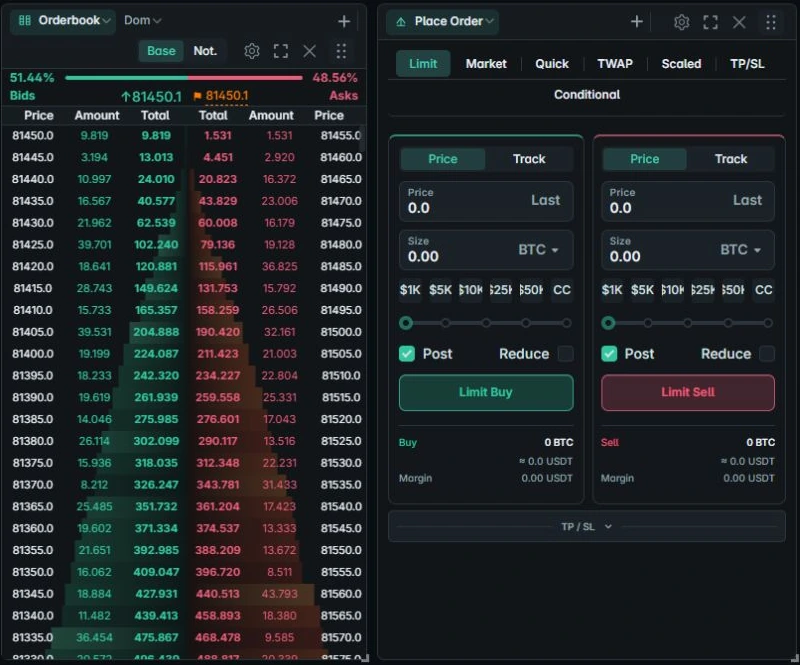Open the Conditional order tab

click(x=587, y=94)
